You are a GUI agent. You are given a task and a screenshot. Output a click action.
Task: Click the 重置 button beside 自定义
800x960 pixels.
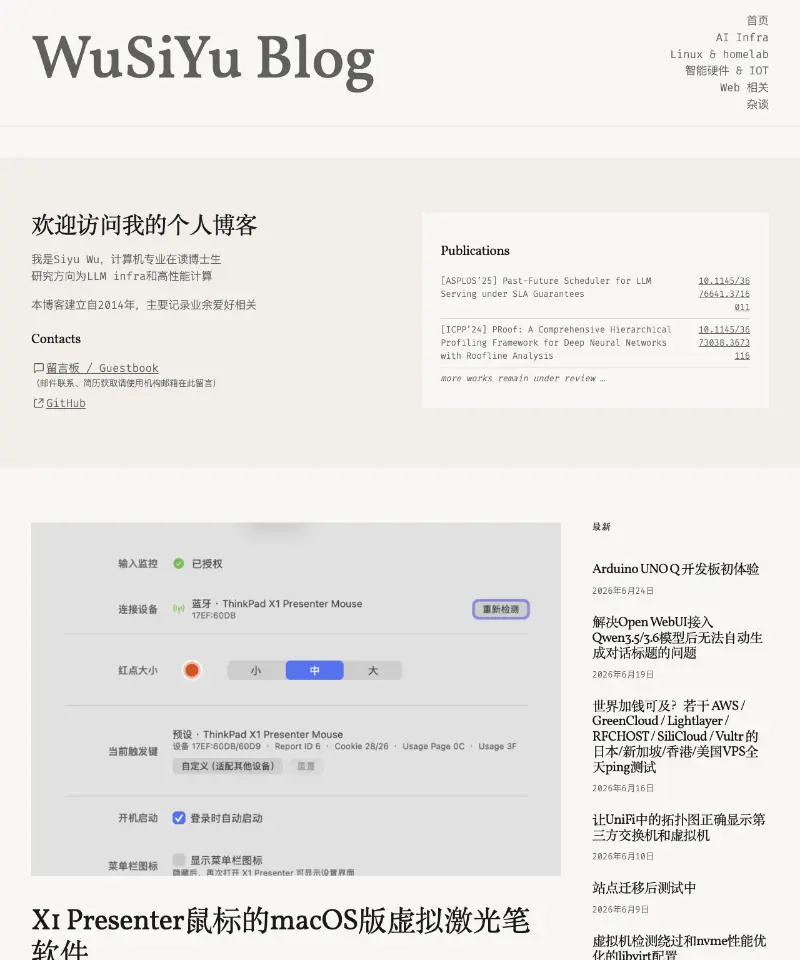(x=305, y=766)
